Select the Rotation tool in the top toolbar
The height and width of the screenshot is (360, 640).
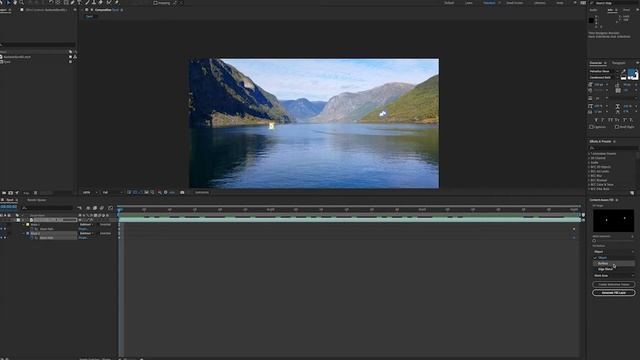tap(51, 2)
